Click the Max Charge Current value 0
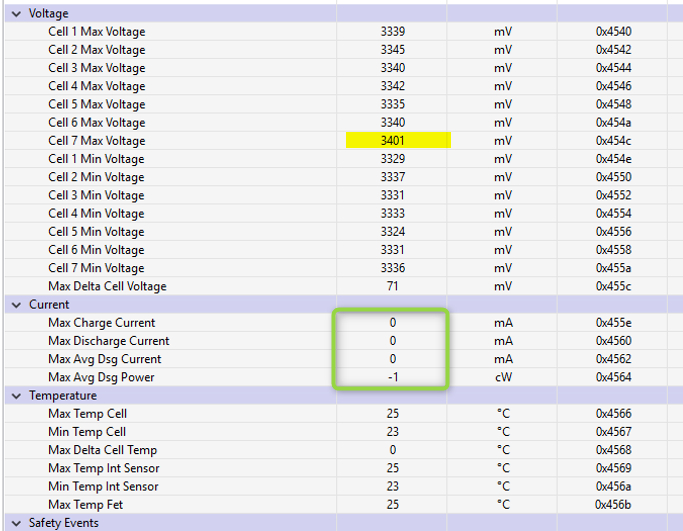683x531 pixels. click(x=392, y=323)
